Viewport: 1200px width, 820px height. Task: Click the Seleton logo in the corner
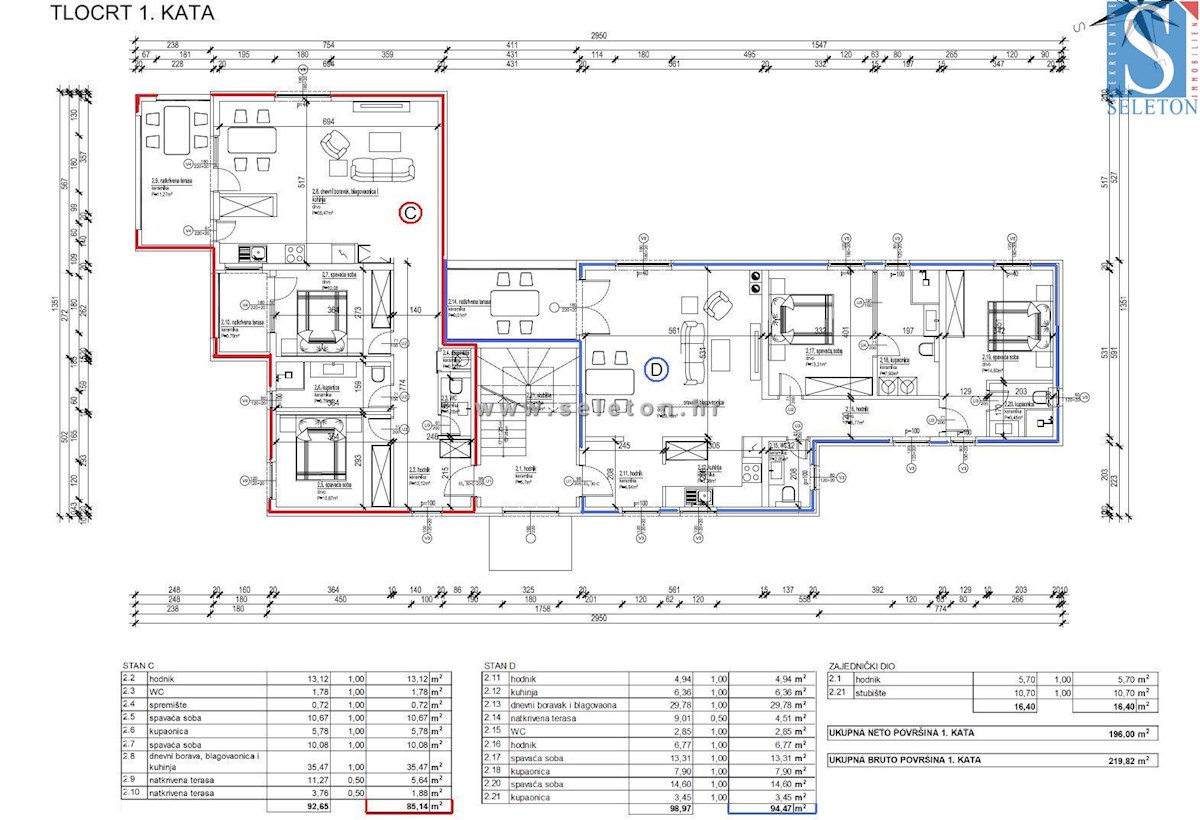tap(1150, 60)
